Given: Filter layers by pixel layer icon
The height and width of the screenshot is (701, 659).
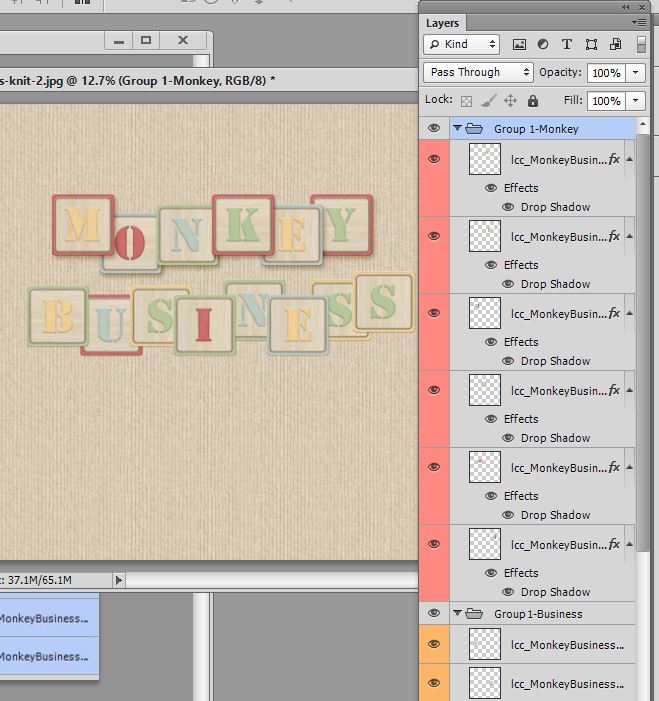Looking at the screenshot, I should (x=519, y=44).
